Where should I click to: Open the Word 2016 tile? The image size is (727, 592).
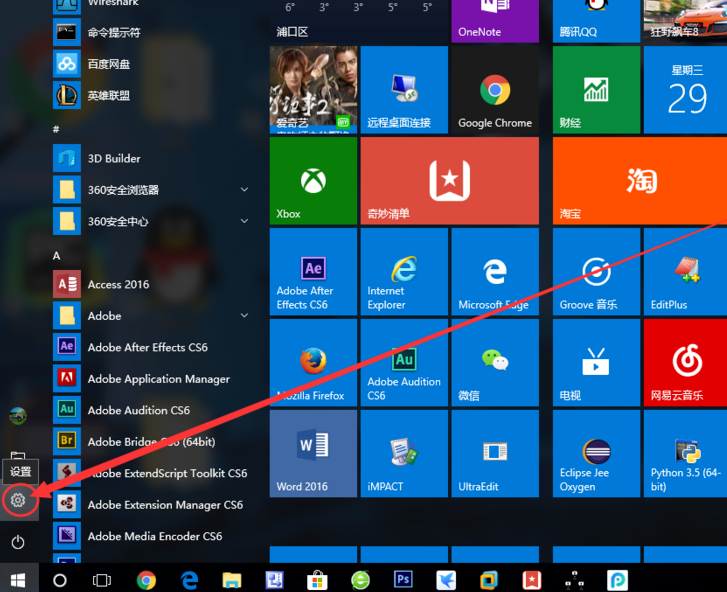tap(313, 453)
